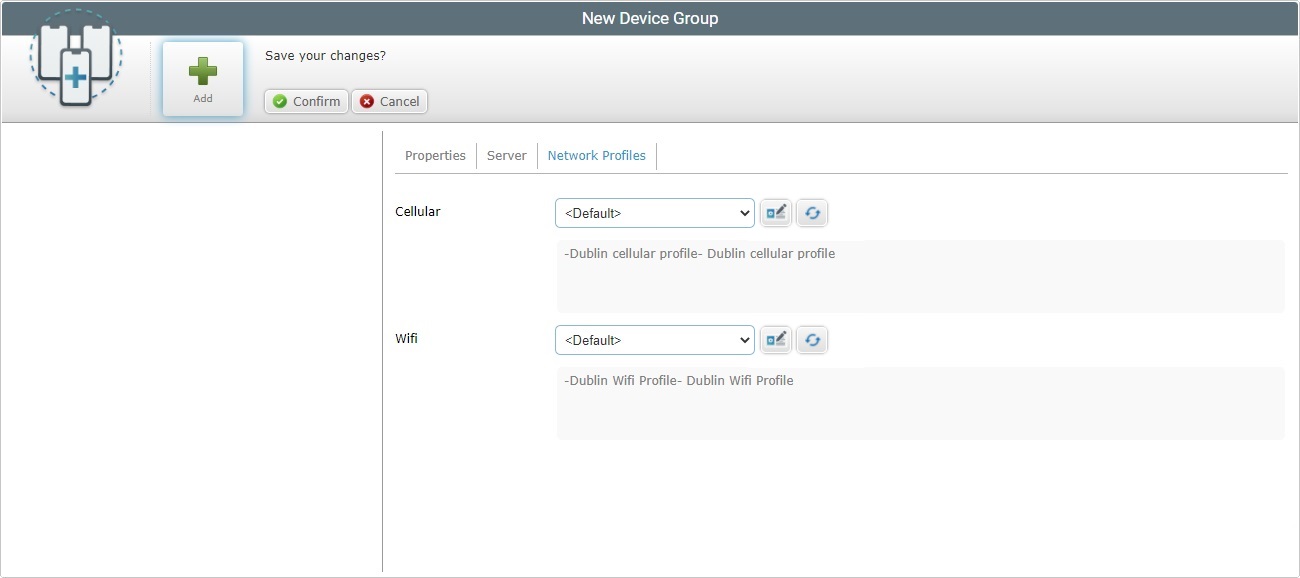Expand the Wifi Default combo box arrow
1300x578 pixels.
(745, 339)
